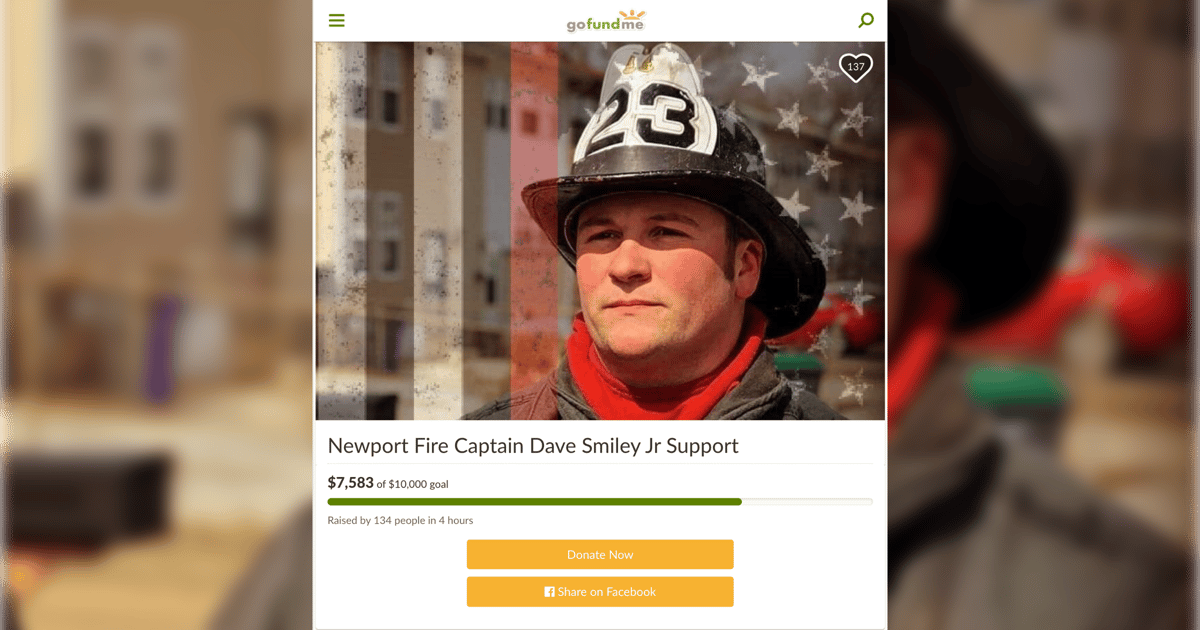Click the Facebook logo in share button
This screenshot has width=1200, height=630.
549,592
